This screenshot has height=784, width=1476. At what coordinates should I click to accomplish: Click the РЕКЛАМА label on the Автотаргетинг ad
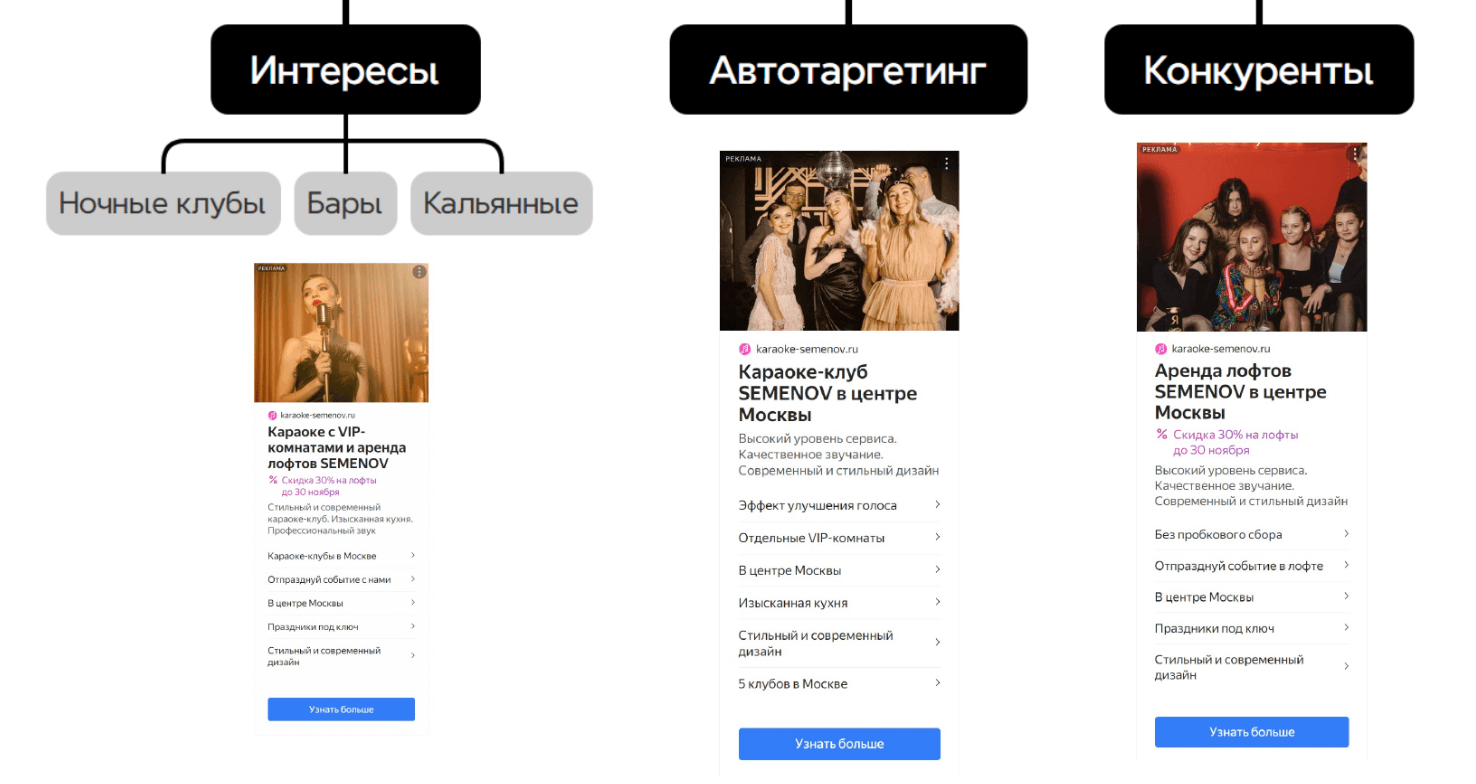click(743, 158)
